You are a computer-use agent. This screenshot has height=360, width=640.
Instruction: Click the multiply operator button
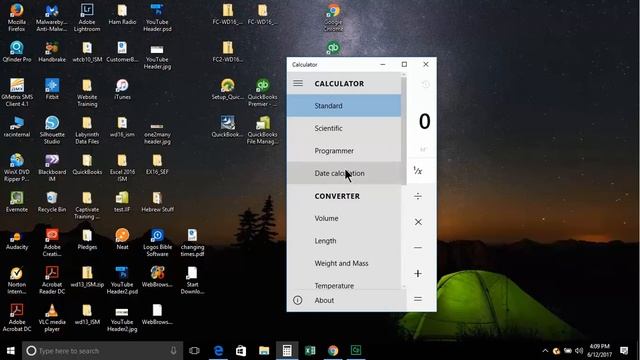point(418,222)
